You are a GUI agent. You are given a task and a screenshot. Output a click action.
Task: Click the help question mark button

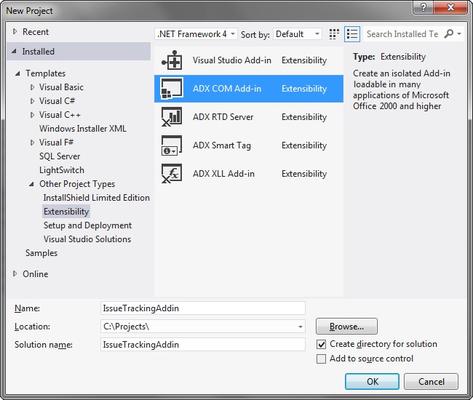click(424, 7)
